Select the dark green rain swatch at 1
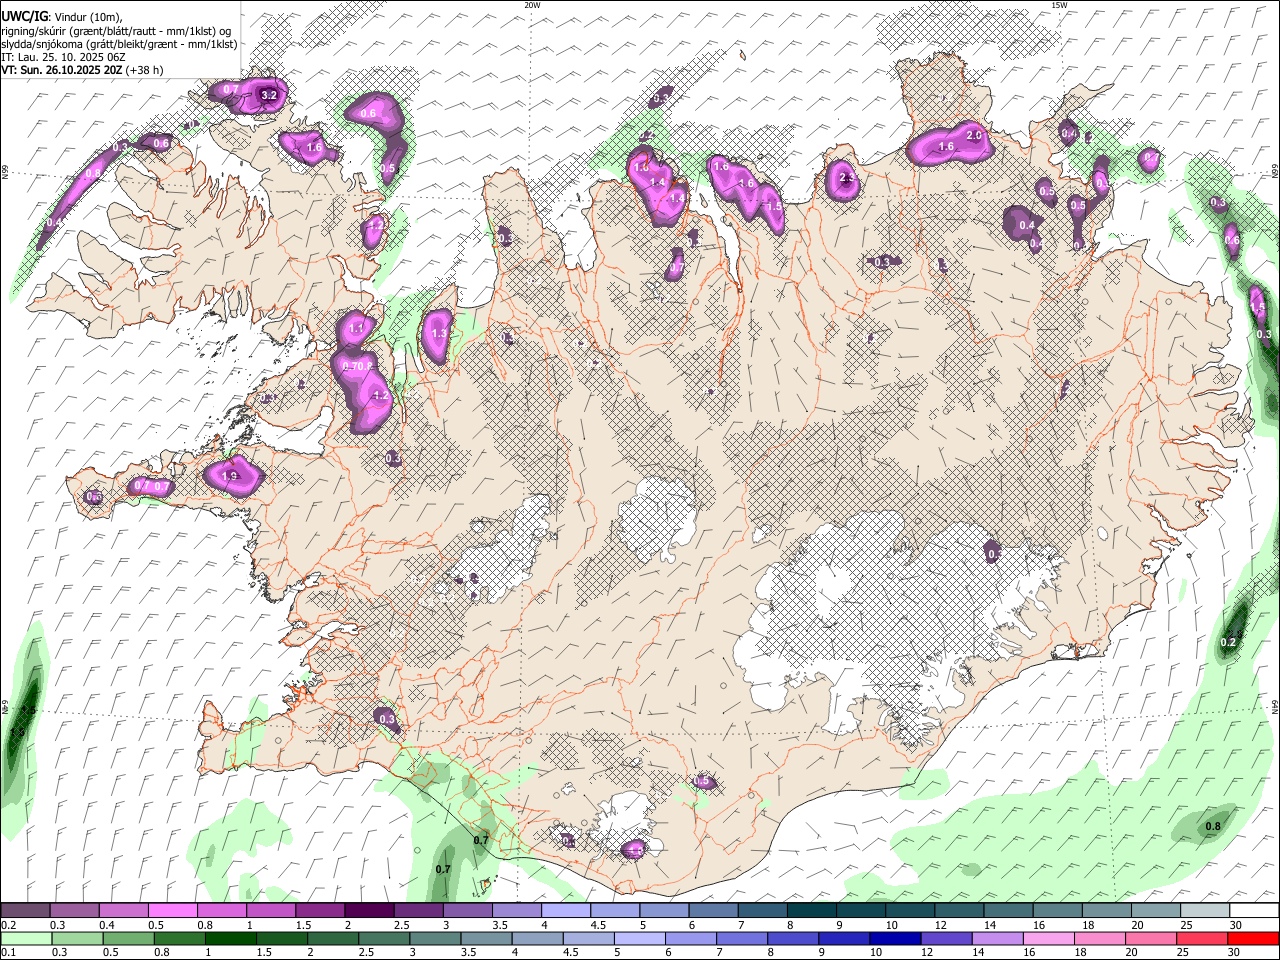The image size is (1280, 960). point(229,938)
